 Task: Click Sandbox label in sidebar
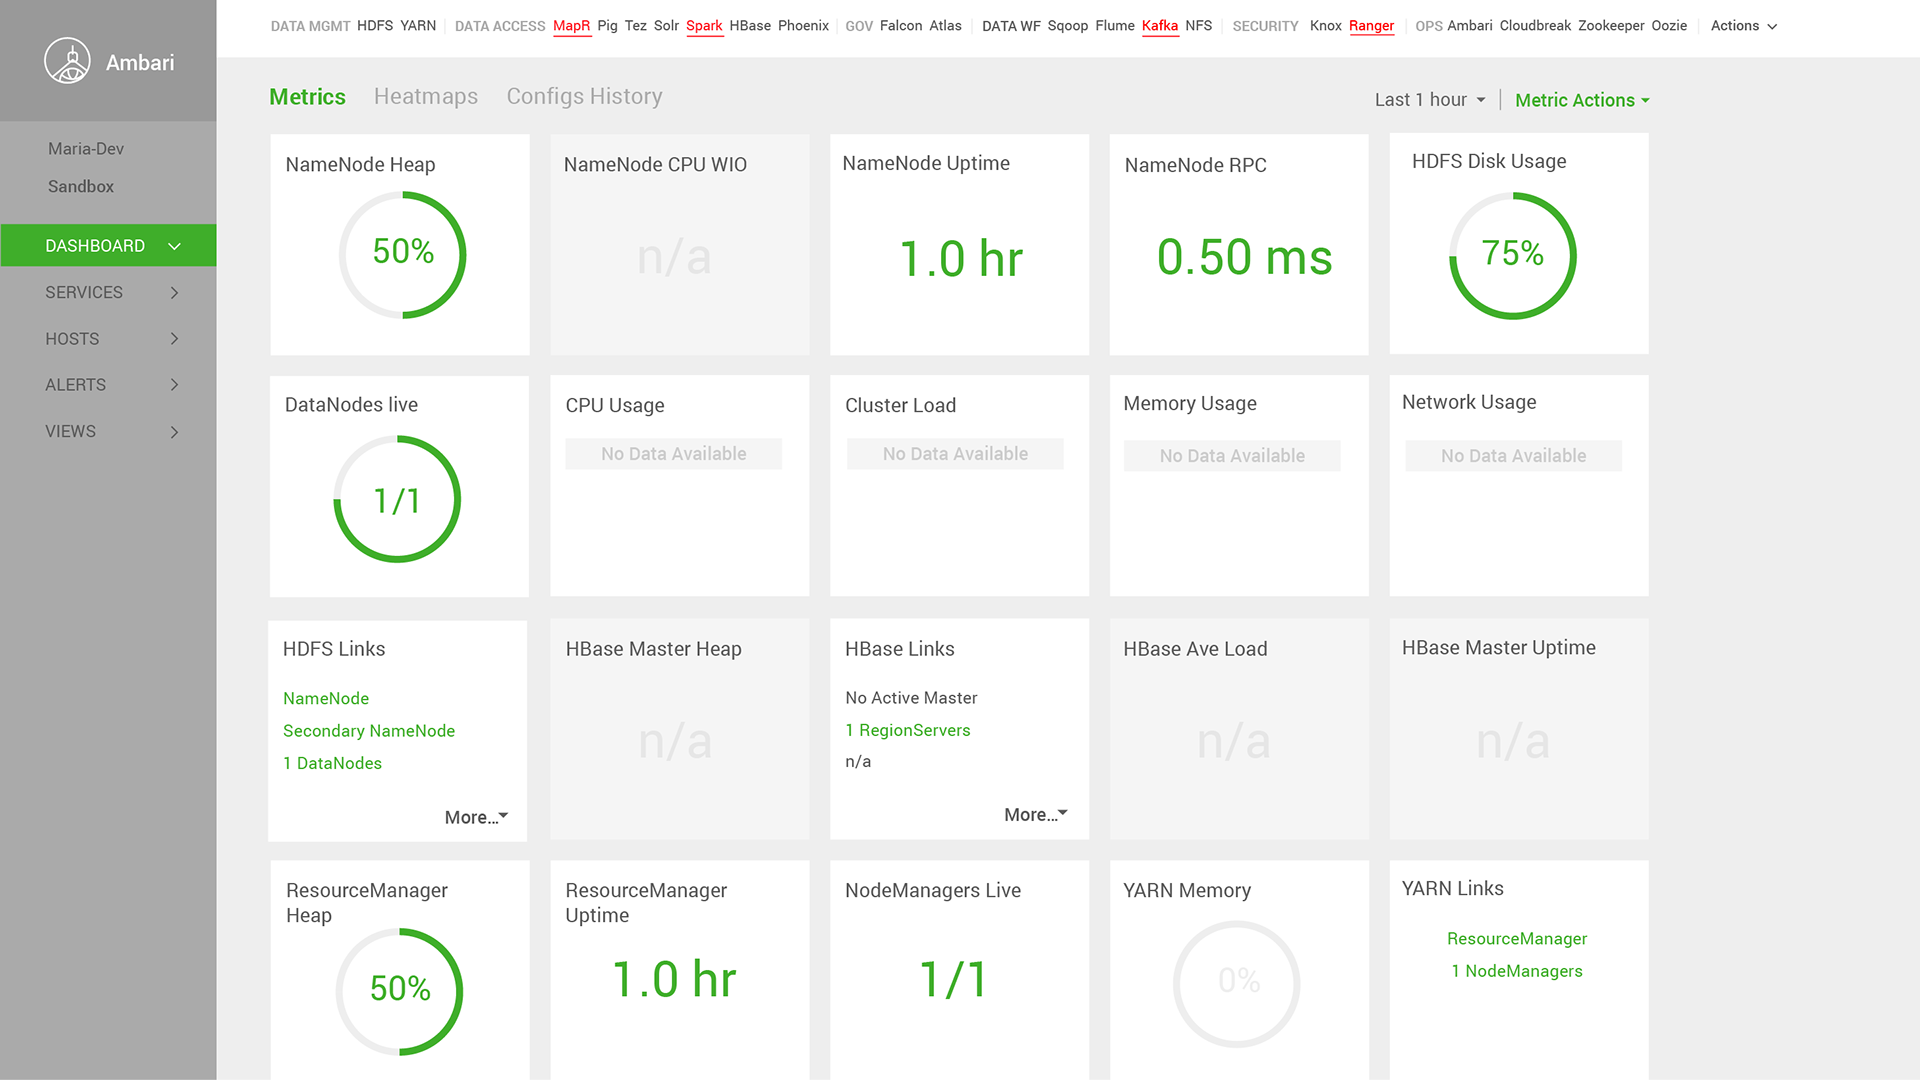81,187
